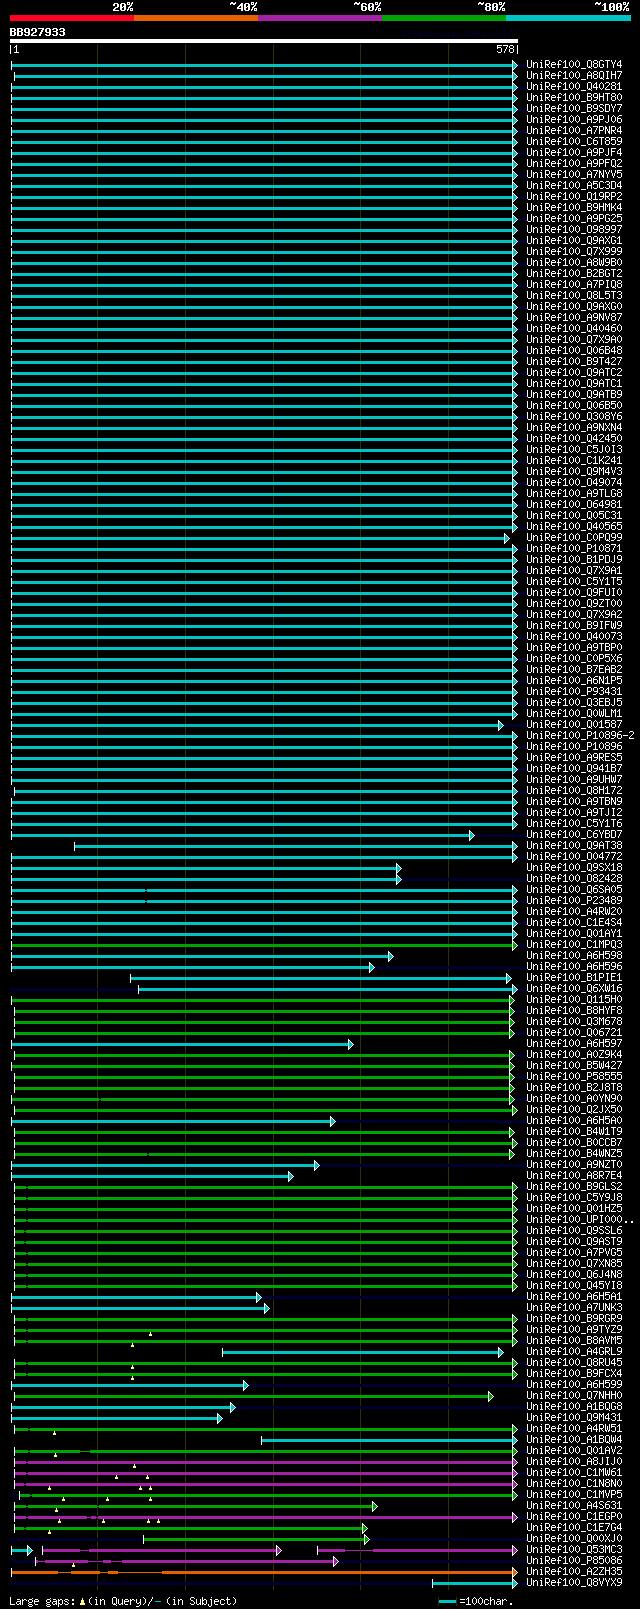
Task: Open hit UniRef100_B2BGT2
Action: click(574, 274)
